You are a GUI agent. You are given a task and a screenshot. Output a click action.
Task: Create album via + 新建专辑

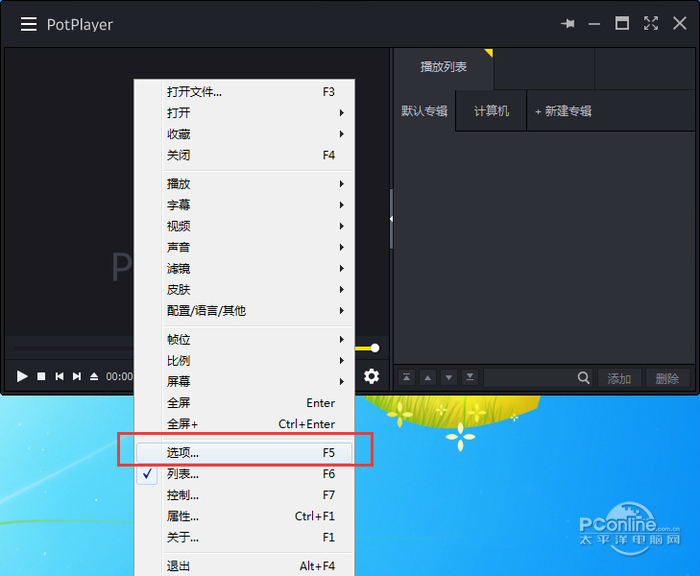(x=563, y=111)
